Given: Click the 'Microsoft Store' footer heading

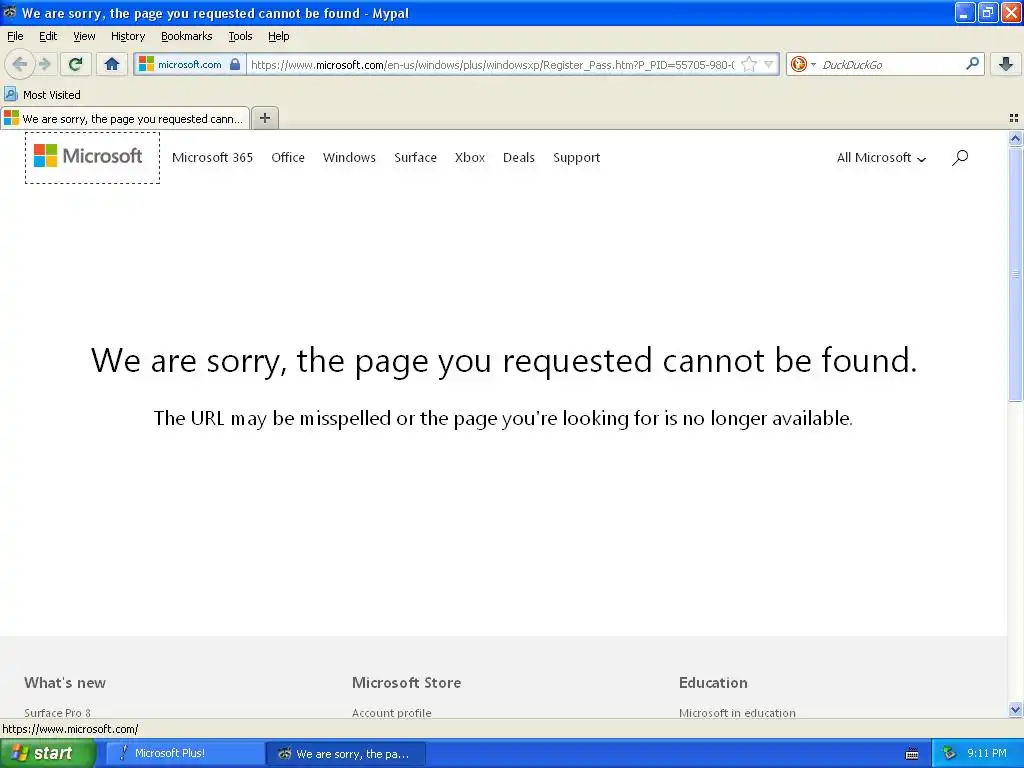Looking at the screenshot, I should pos(406,682).
